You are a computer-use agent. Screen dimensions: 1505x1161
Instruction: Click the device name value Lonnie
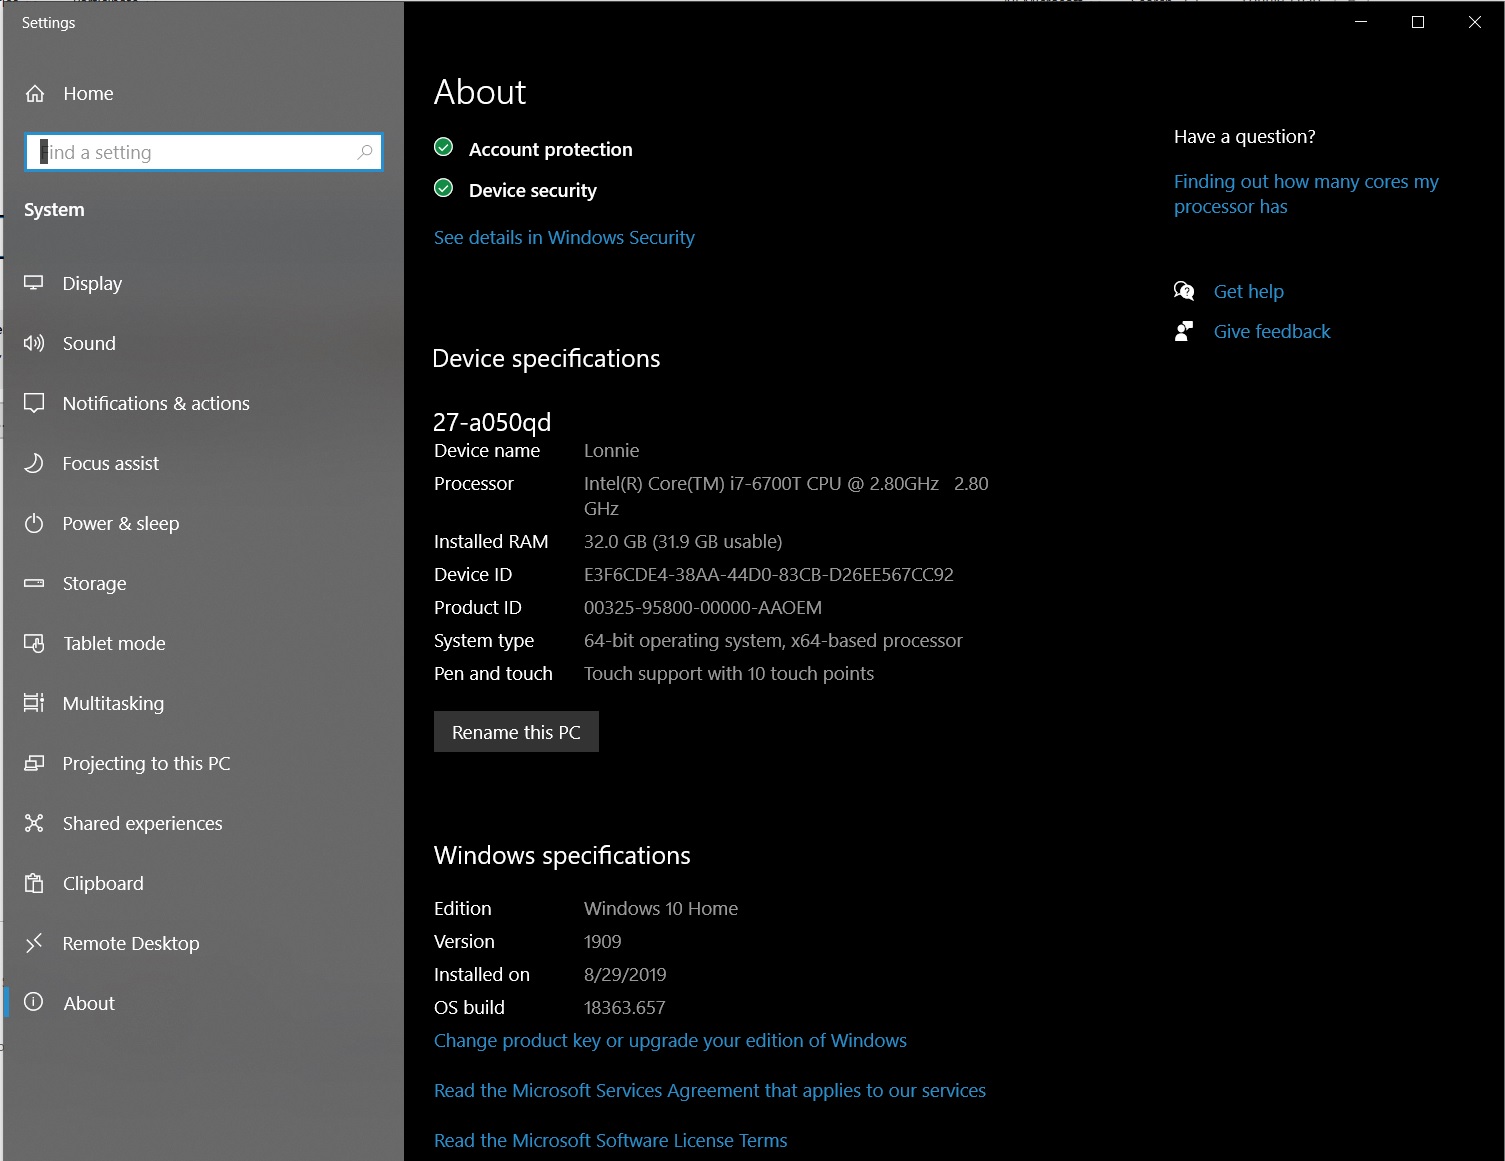coord(611,450)
